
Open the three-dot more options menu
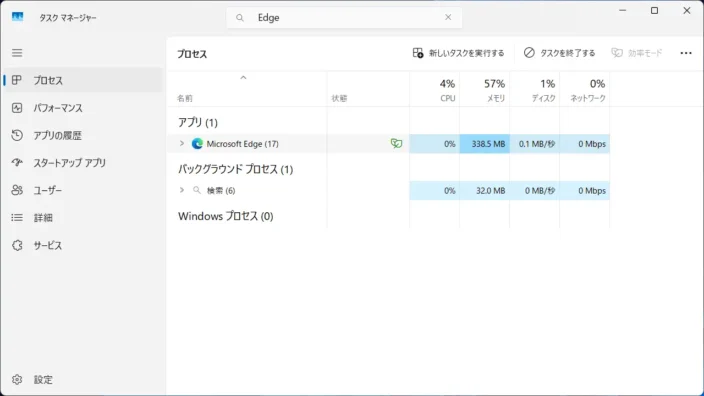[x=686, y=53]
